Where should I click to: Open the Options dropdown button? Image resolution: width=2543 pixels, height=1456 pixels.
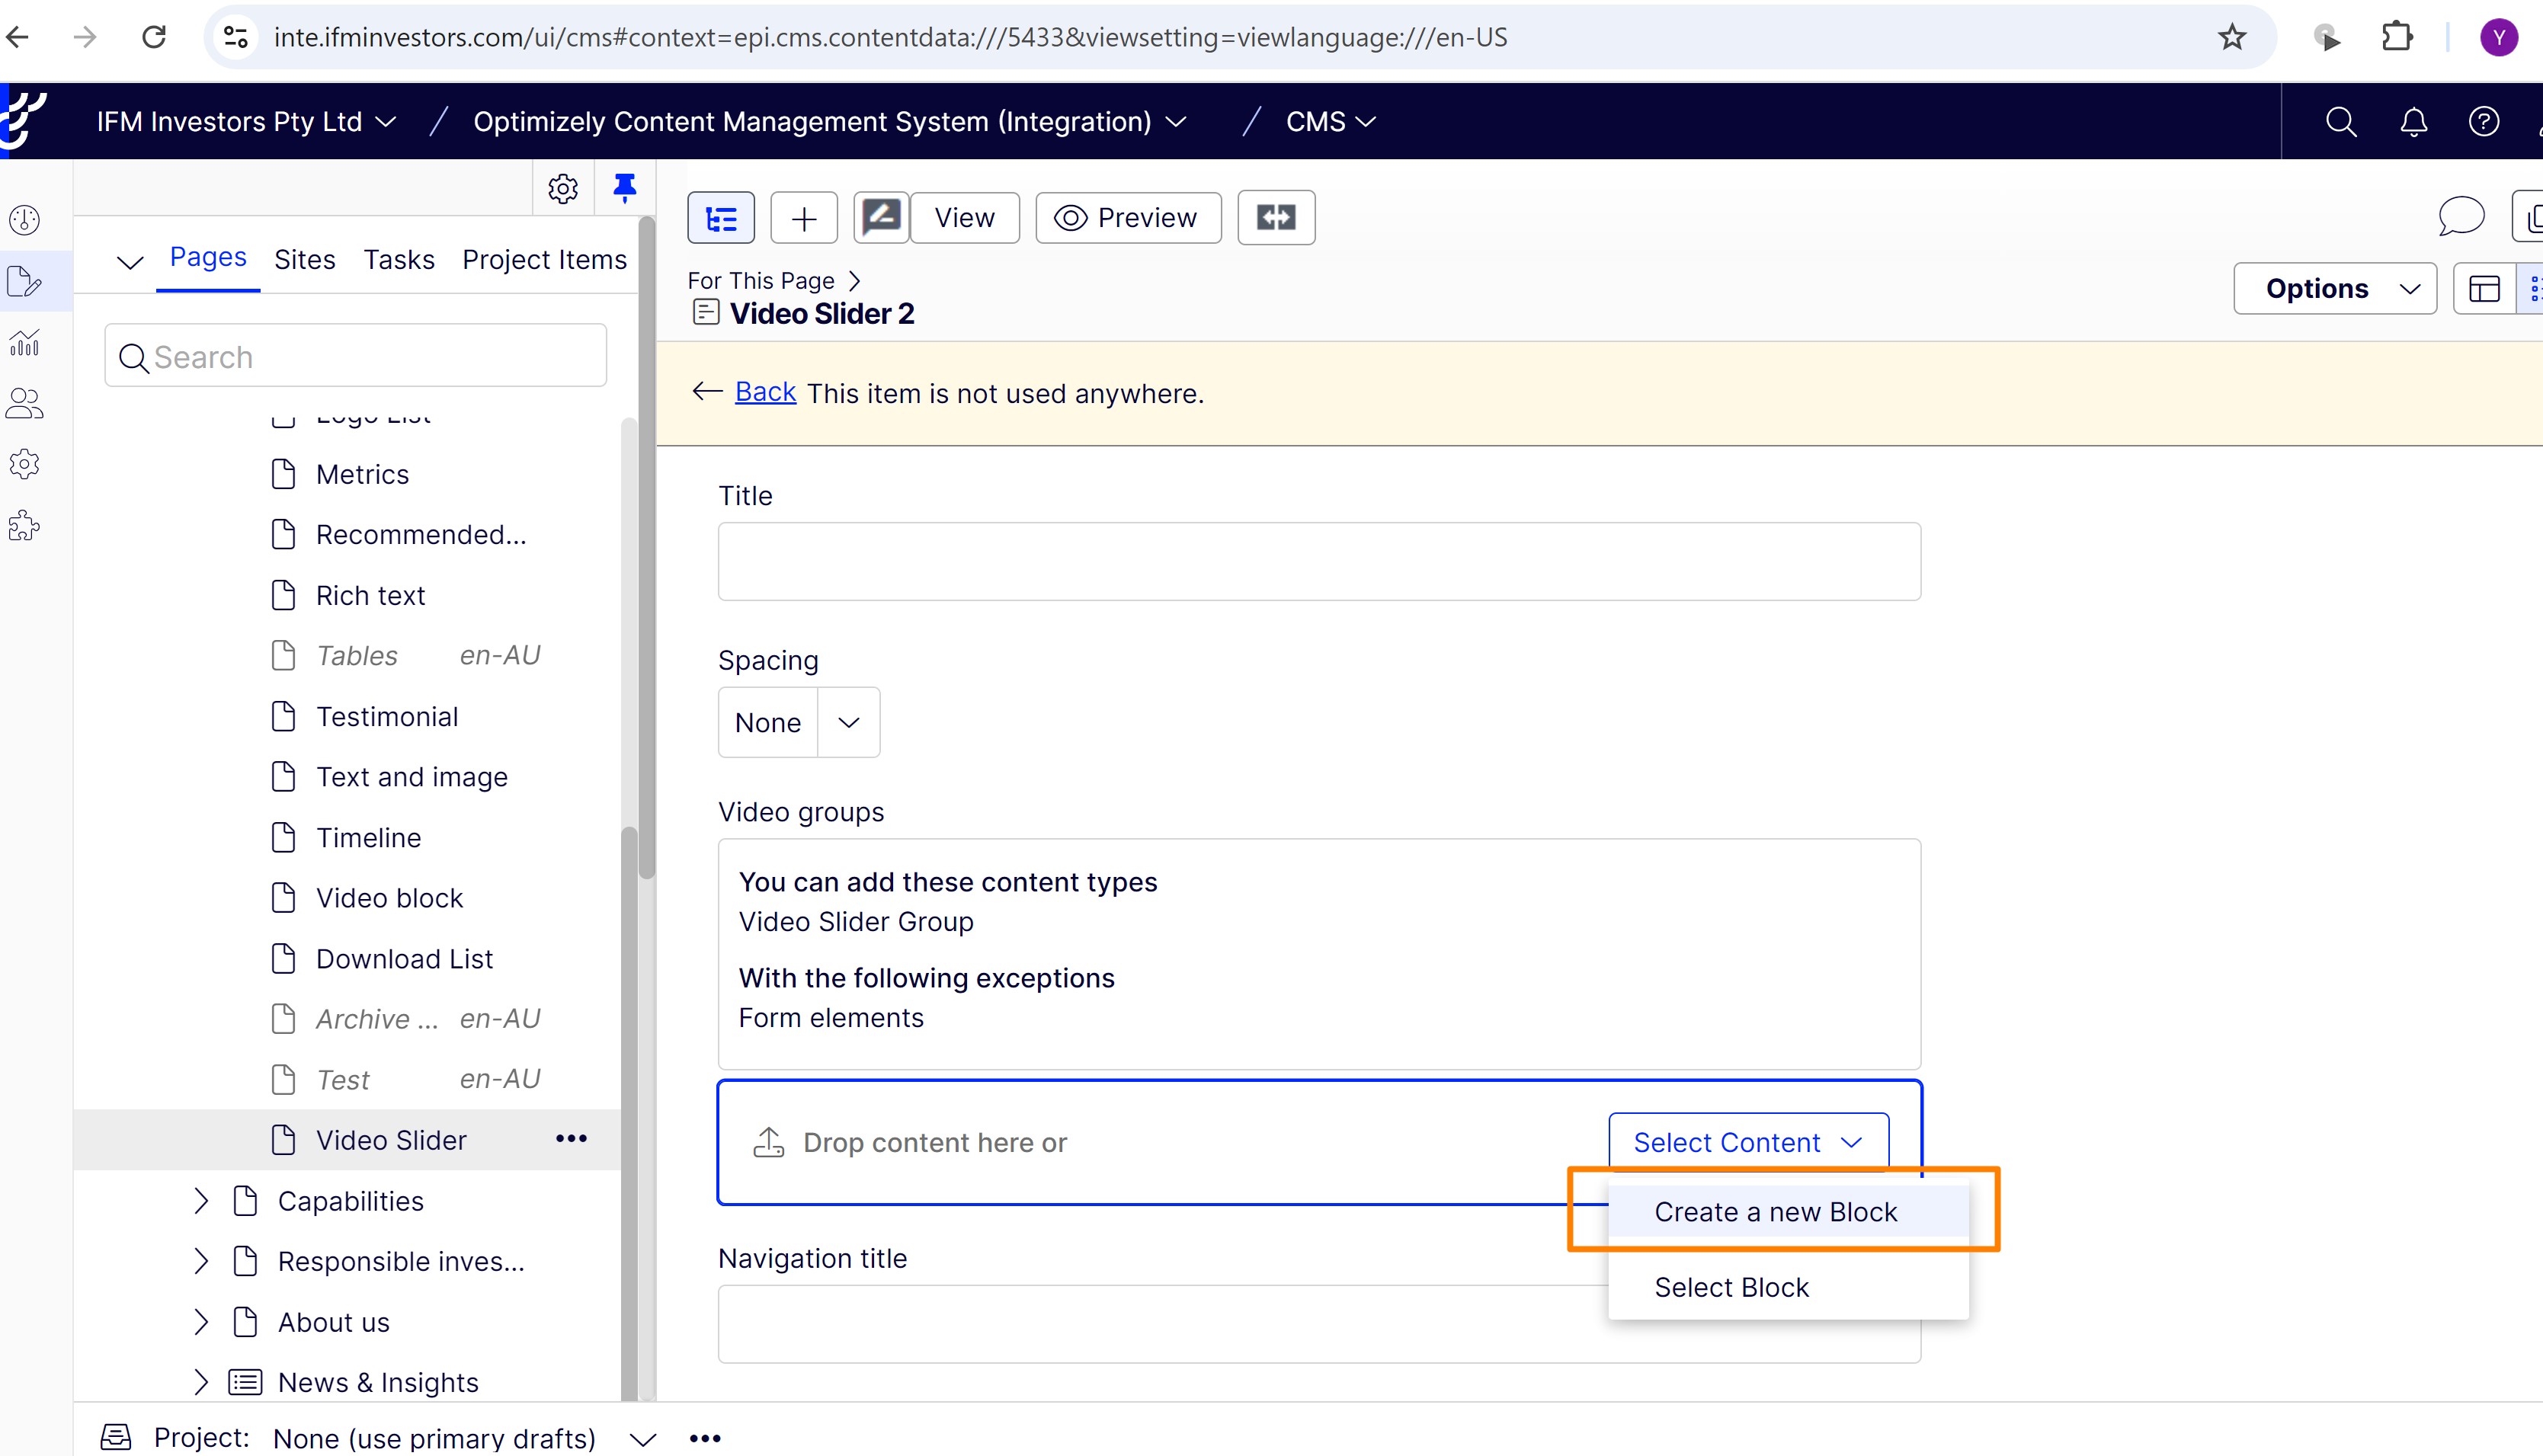coord(2334,289)
